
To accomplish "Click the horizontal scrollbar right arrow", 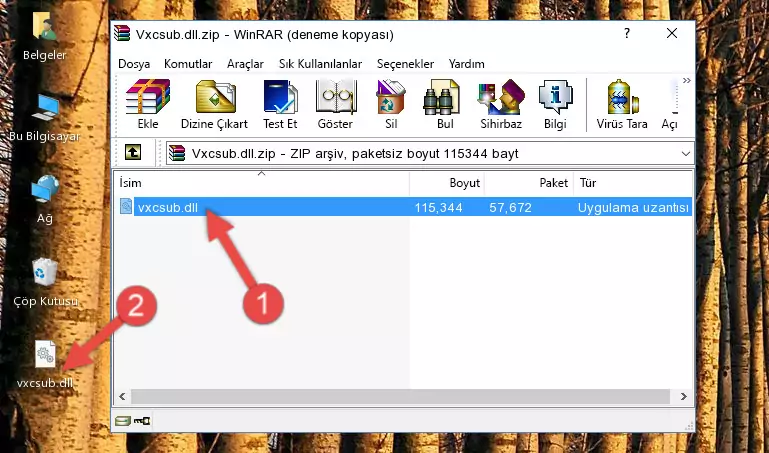I will tap(684, 396).
